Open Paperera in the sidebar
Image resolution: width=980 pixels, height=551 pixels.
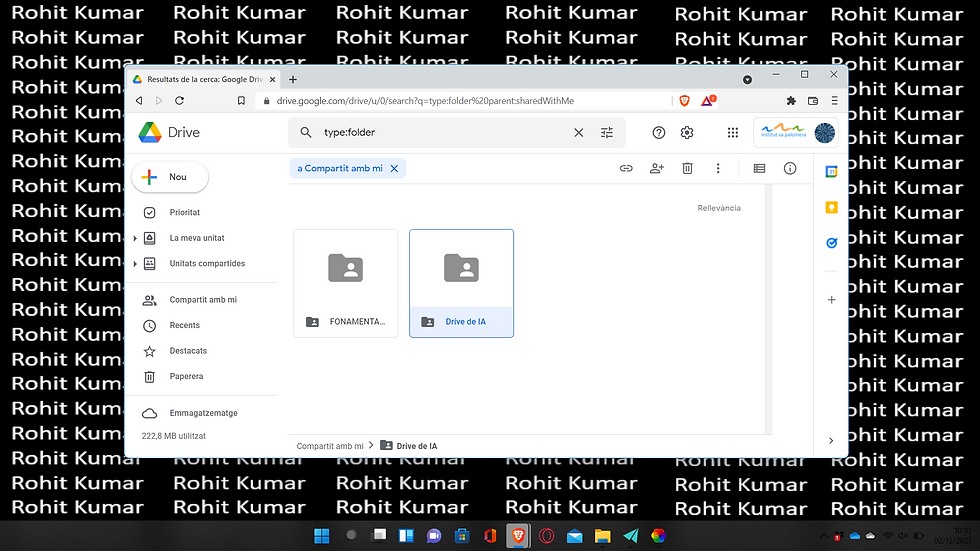click(x=186, y=377)
